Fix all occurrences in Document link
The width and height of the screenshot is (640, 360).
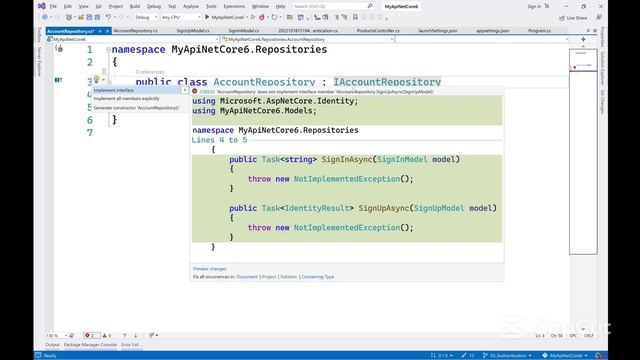[247, 277]
